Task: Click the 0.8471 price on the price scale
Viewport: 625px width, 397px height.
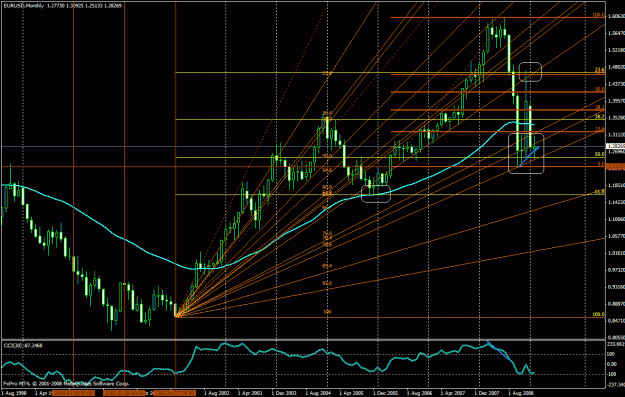Action: click(616, 321)
